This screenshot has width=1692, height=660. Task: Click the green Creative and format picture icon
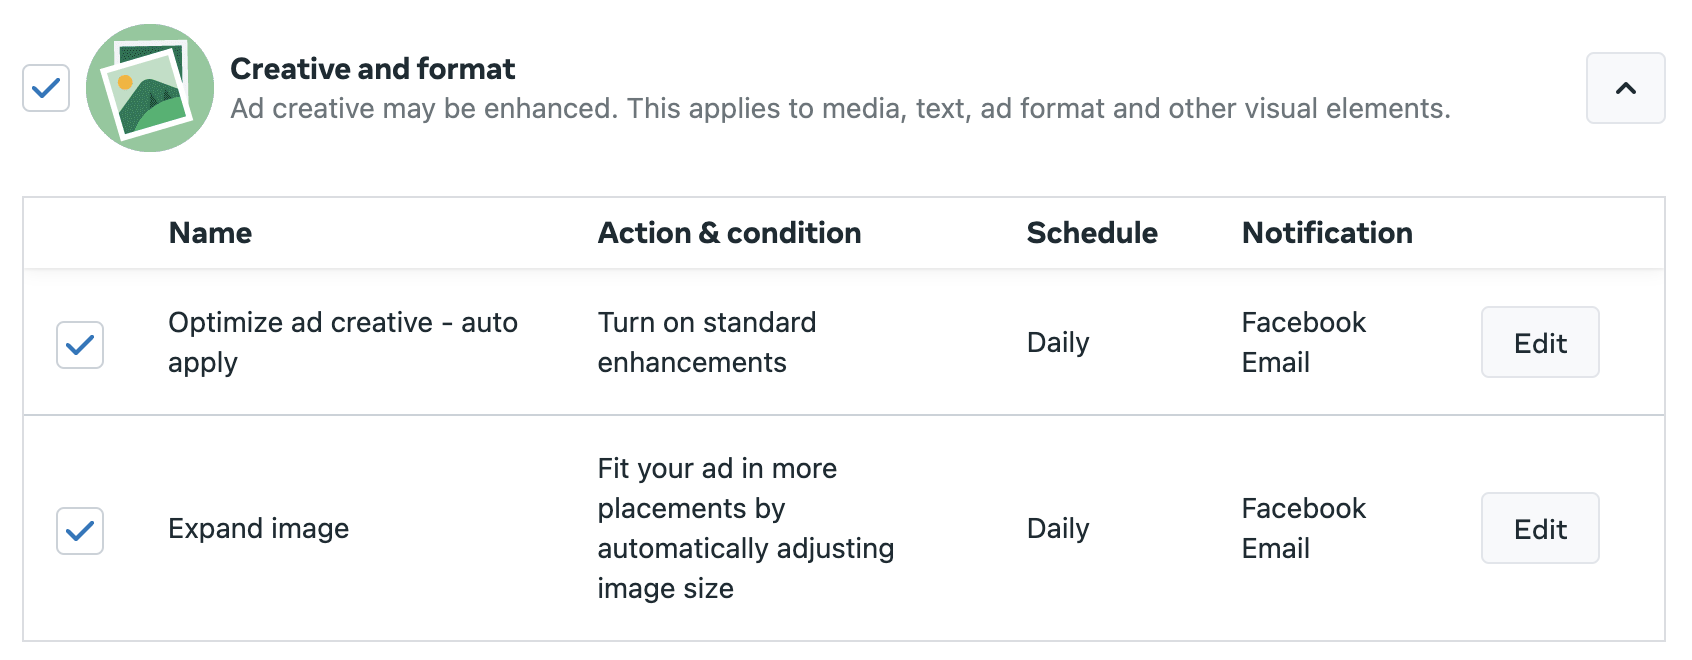click(x=150, y=88)
